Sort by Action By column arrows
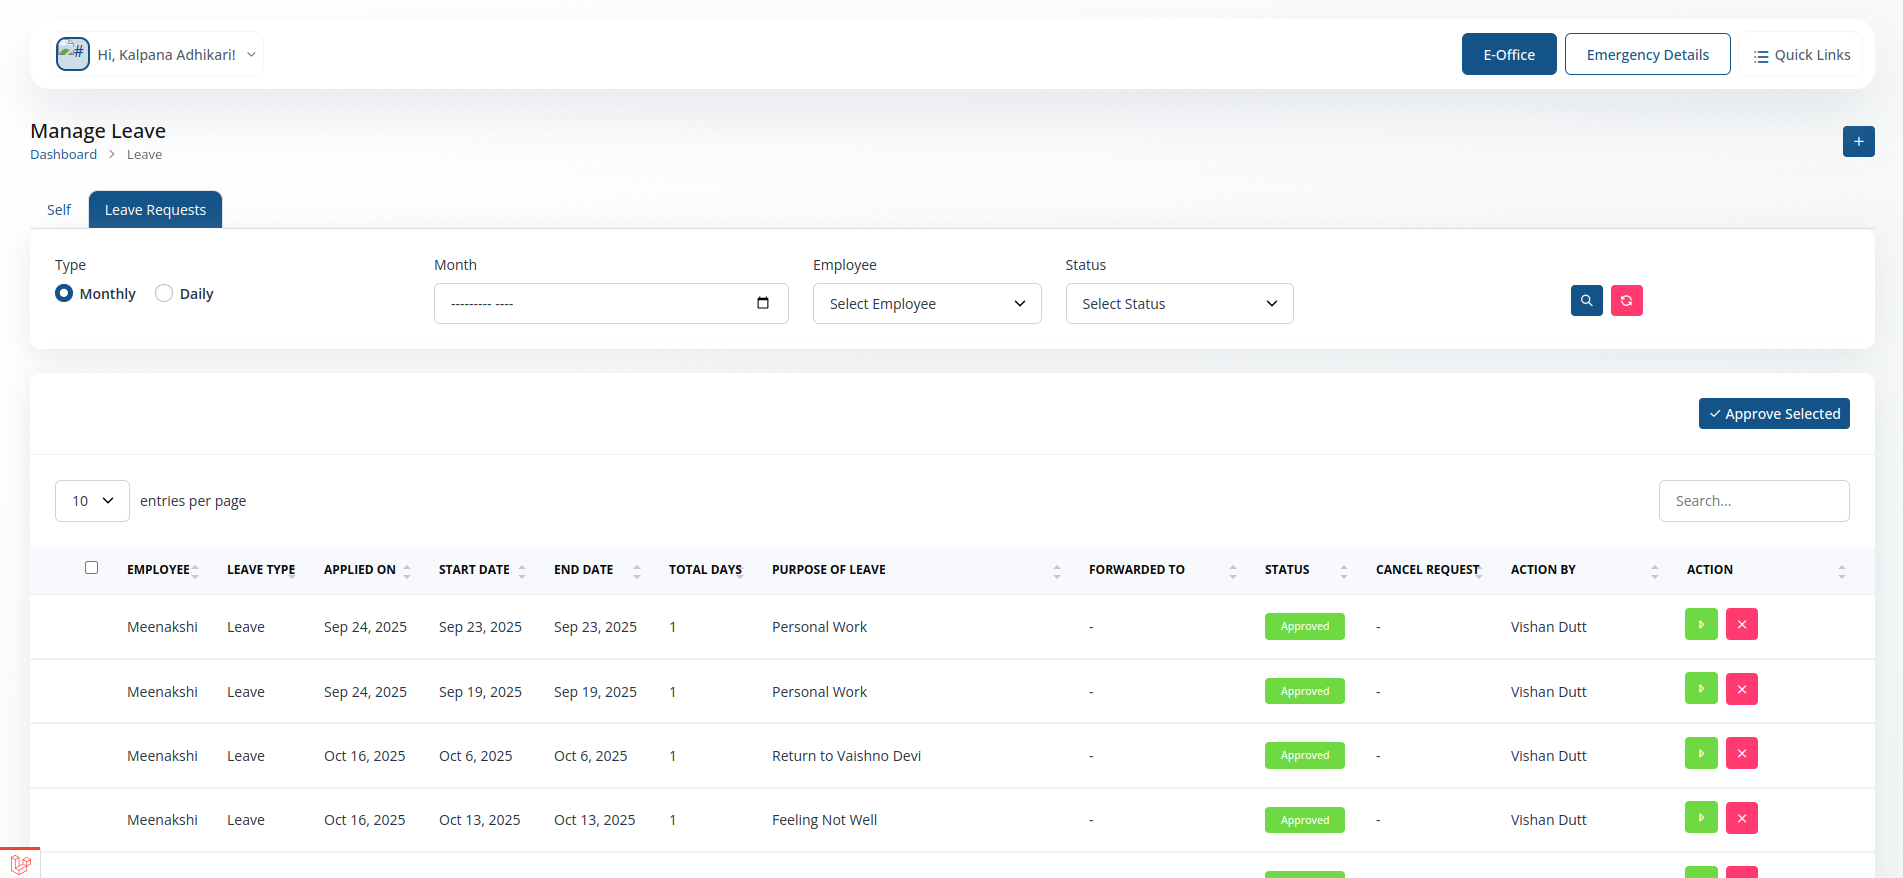 tap(1655, 571)
